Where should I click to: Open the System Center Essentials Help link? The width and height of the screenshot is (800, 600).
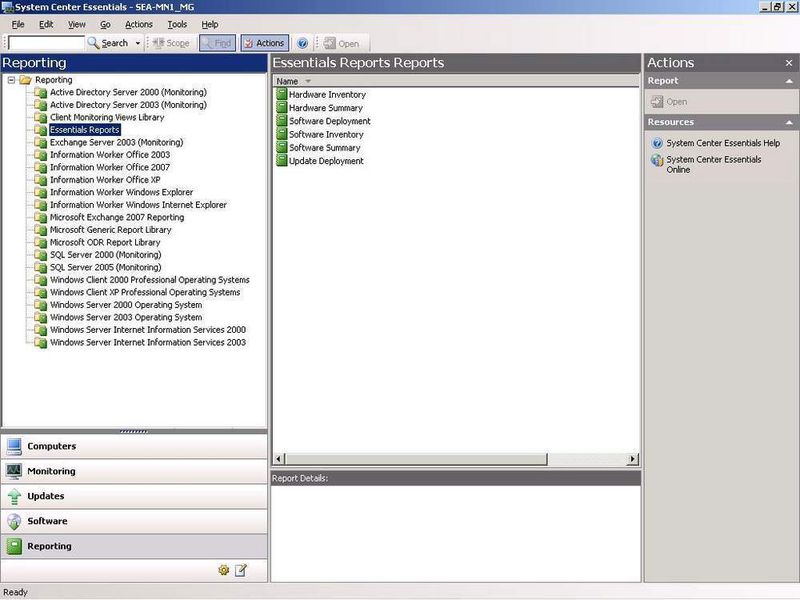click(x=722, y=143)
